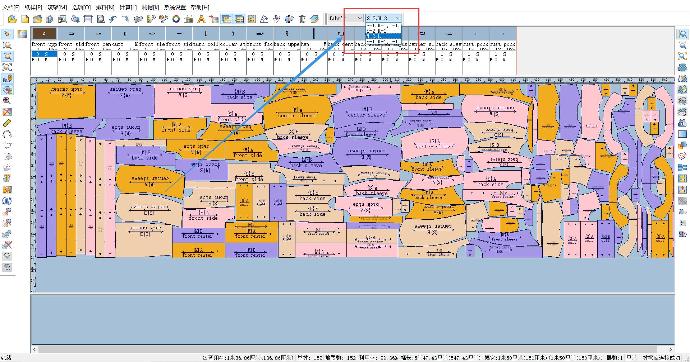The width and height of the screenshot is (690, 362).
Task: Click the circular ring icon in top toolbar
Action: click(x=176, y=19)
